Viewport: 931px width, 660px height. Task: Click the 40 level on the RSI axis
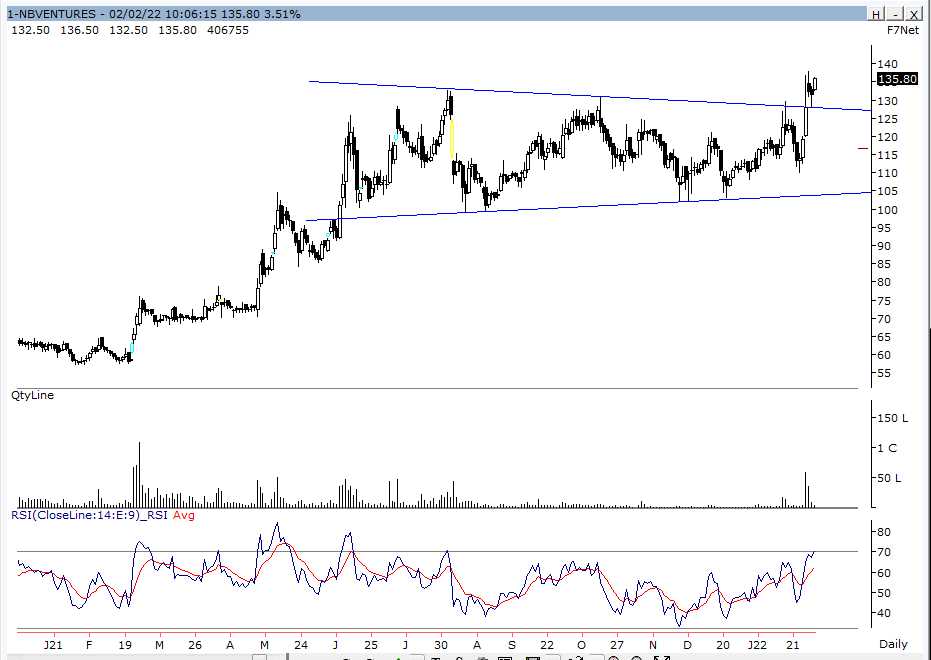884,613
